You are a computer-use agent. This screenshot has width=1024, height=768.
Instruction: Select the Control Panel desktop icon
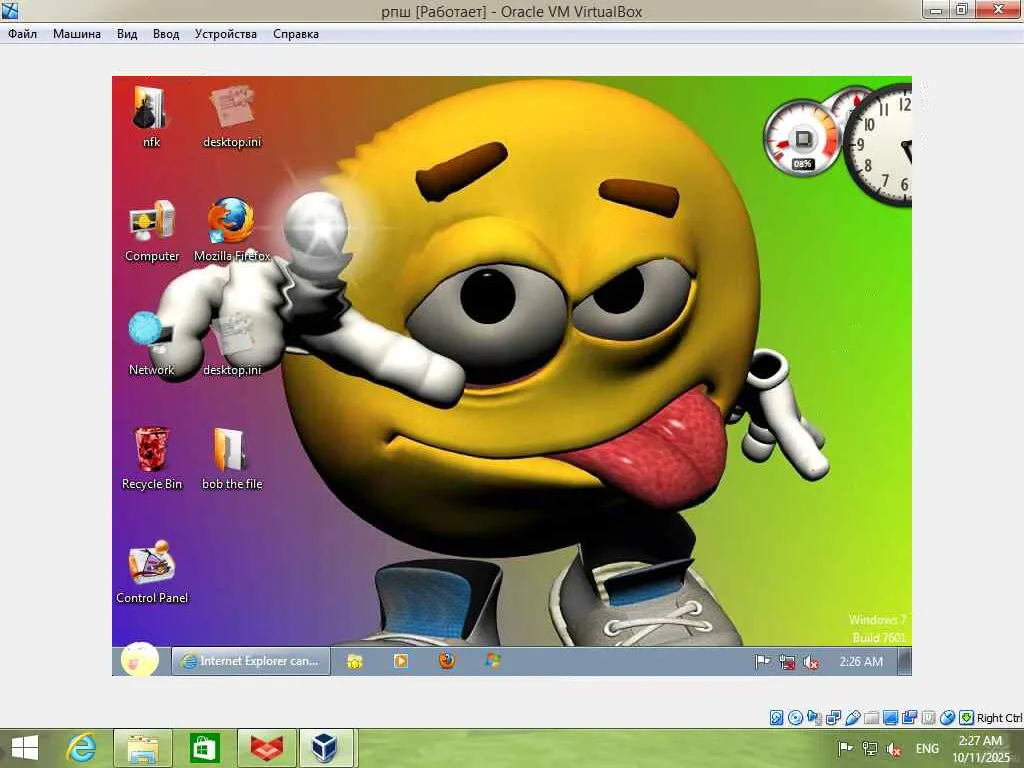pyautogui.click(x=152, y=564)
